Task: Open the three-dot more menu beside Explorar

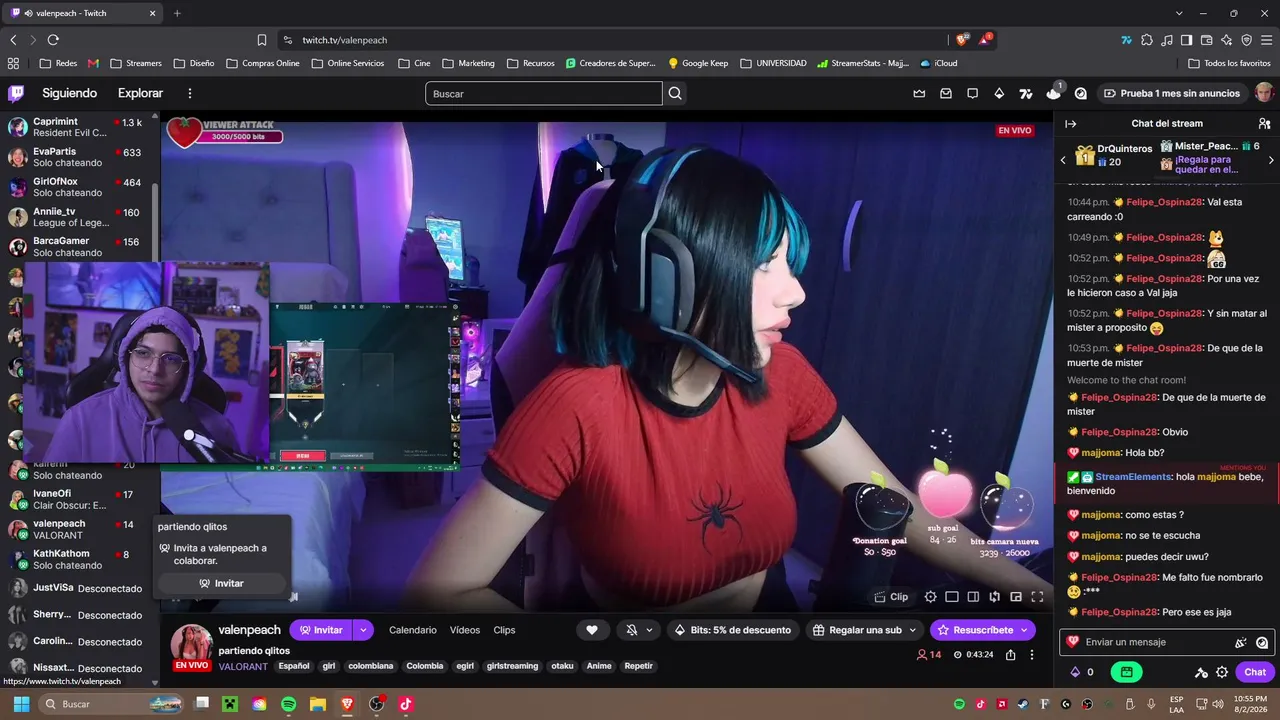Action: [189, 93]
